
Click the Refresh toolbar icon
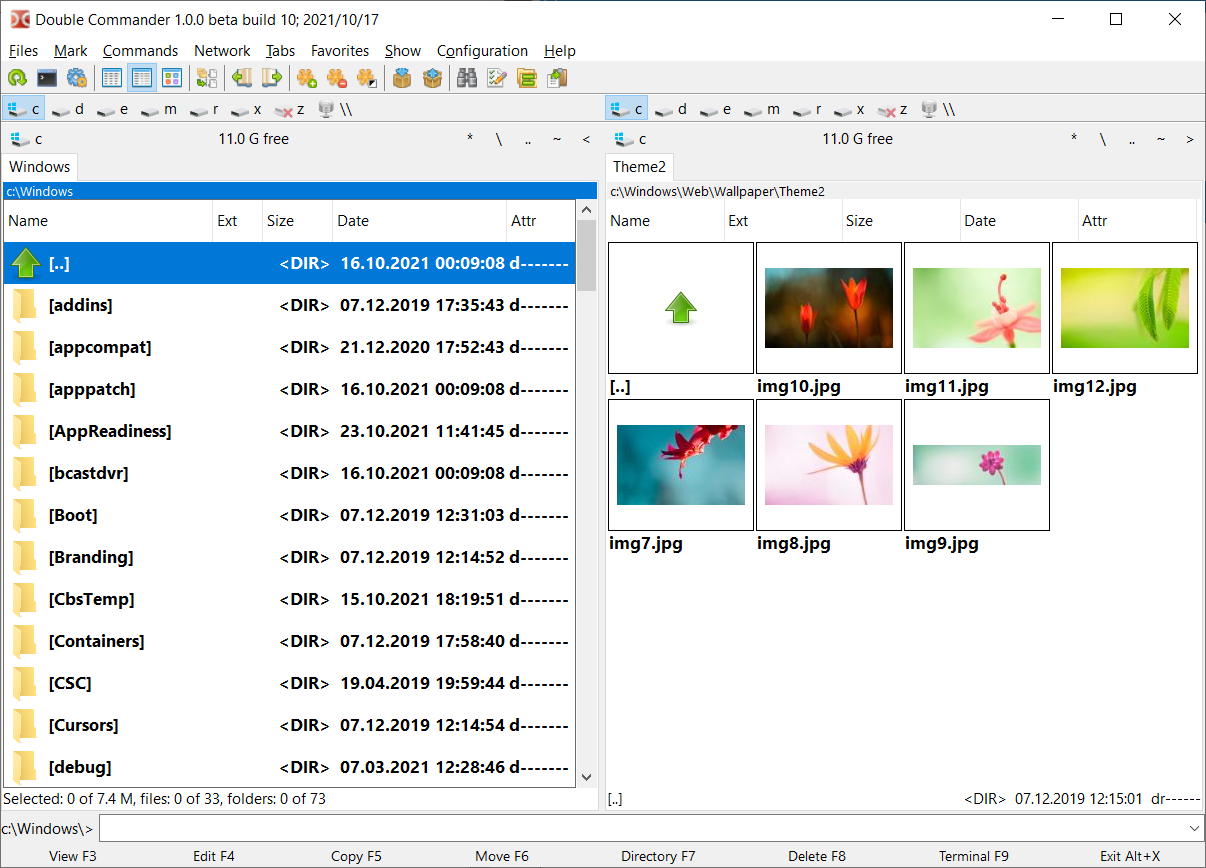[x=17, y=78]
